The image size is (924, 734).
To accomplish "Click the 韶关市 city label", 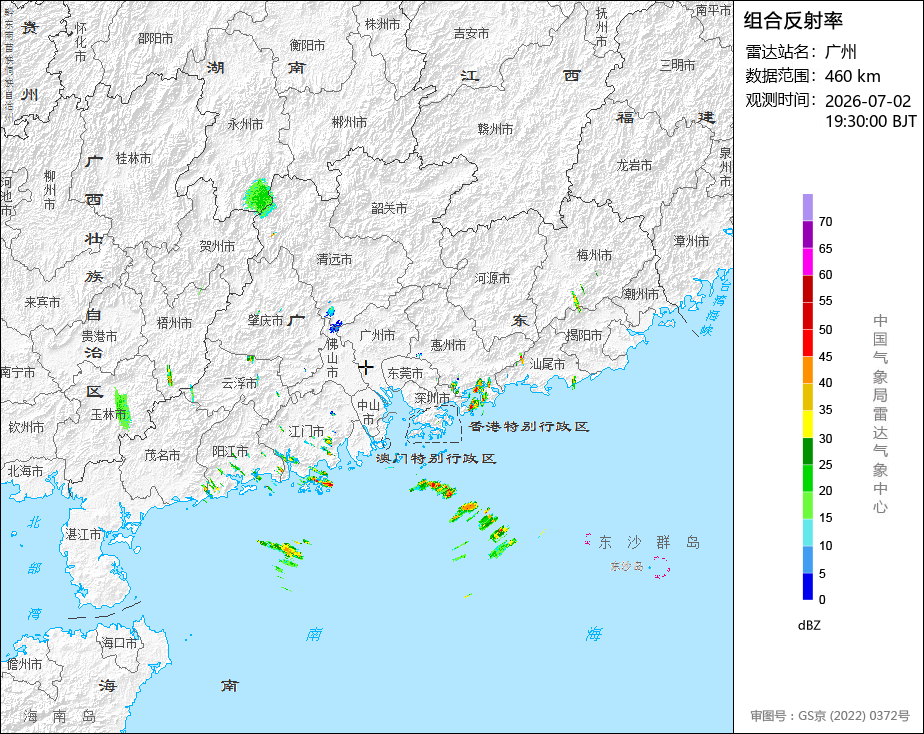I will [389, 209].
